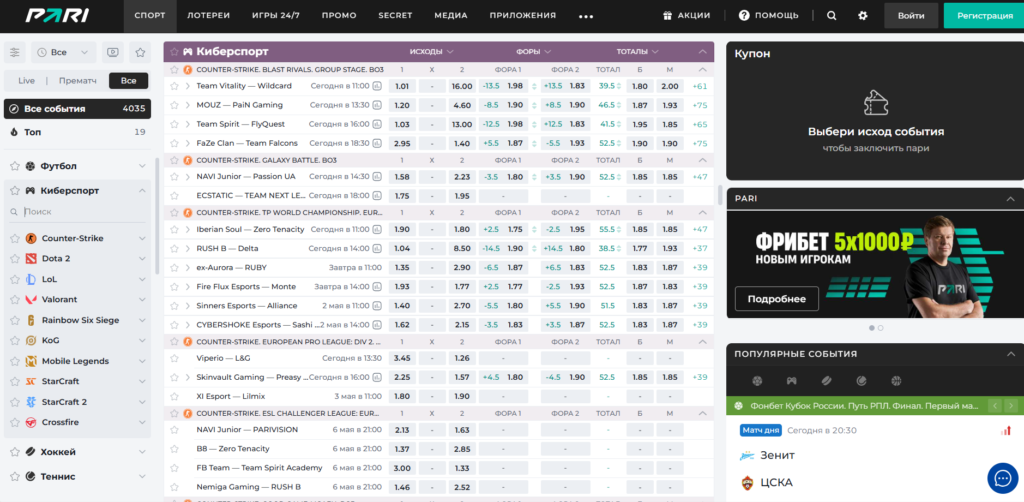This screenshot has width=1024, height=502.
Task: Open statistics icon for Team Vitality — Wildcard
Action: tap(377, 86)
